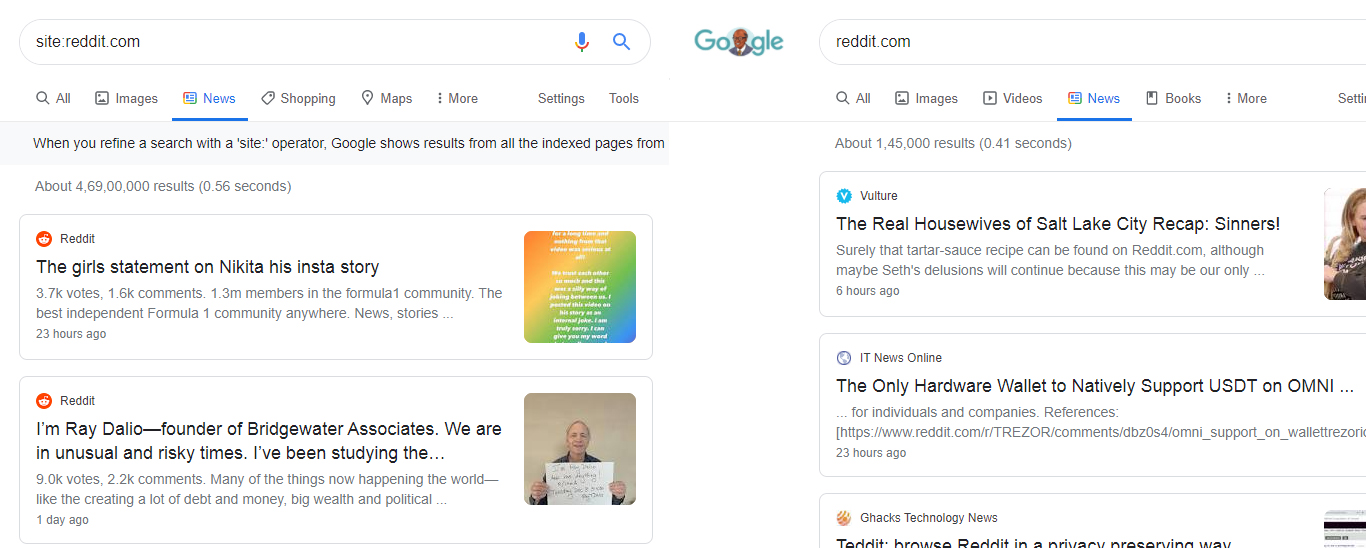1366x548 pixels.
Task: Click 'Vulture' source name
Action: (879, 196)
